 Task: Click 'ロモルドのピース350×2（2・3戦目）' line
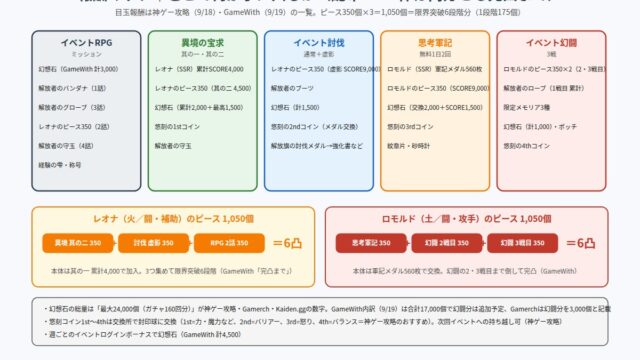click(554, 69)
